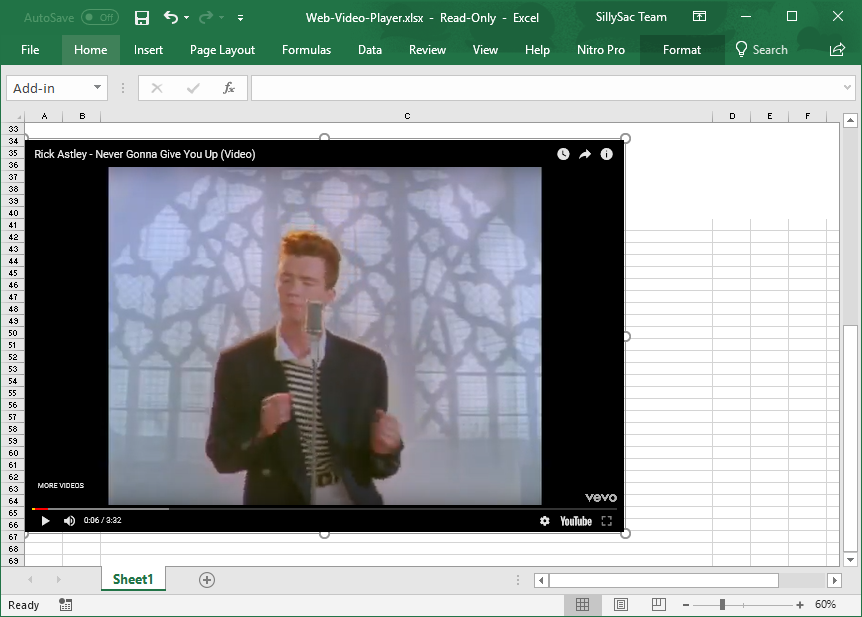This screenshot has height=617, width=862.
Task: Select column A header
Action: tap(44, 116)
